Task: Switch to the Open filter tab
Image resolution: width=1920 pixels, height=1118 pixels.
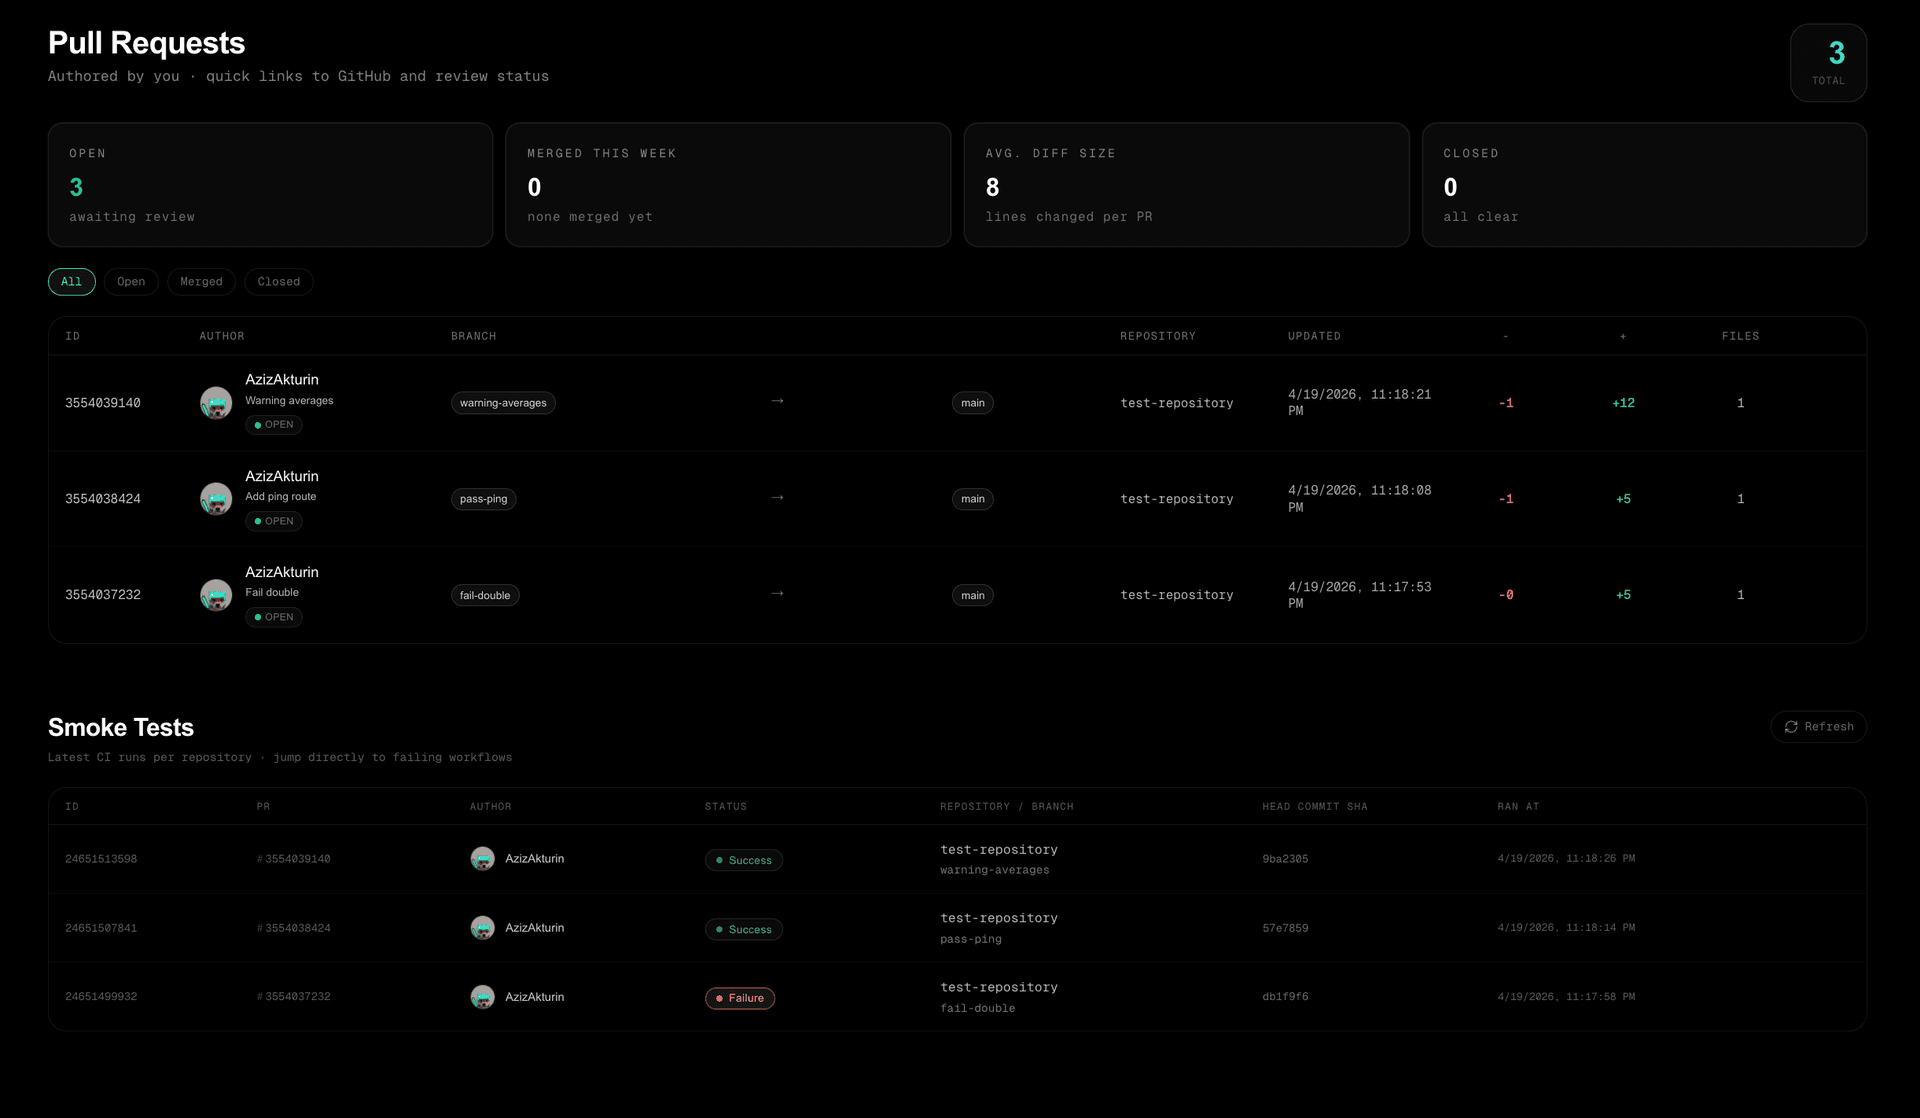Action: 131,282
